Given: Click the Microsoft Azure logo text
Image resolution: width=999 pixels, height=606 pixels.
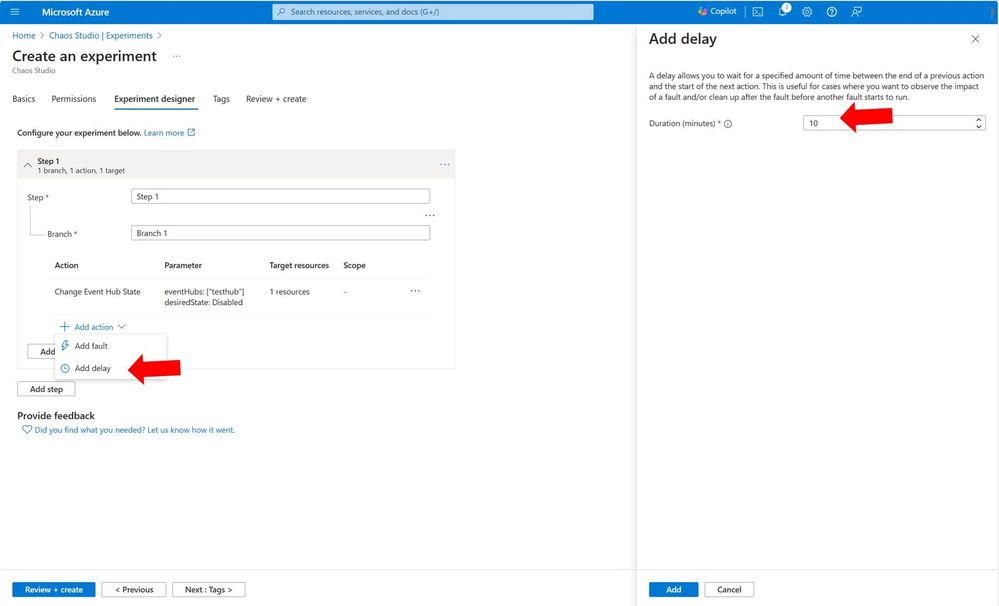Looking at the screenshot, I should pyautogui.click(x=75, y=12).
